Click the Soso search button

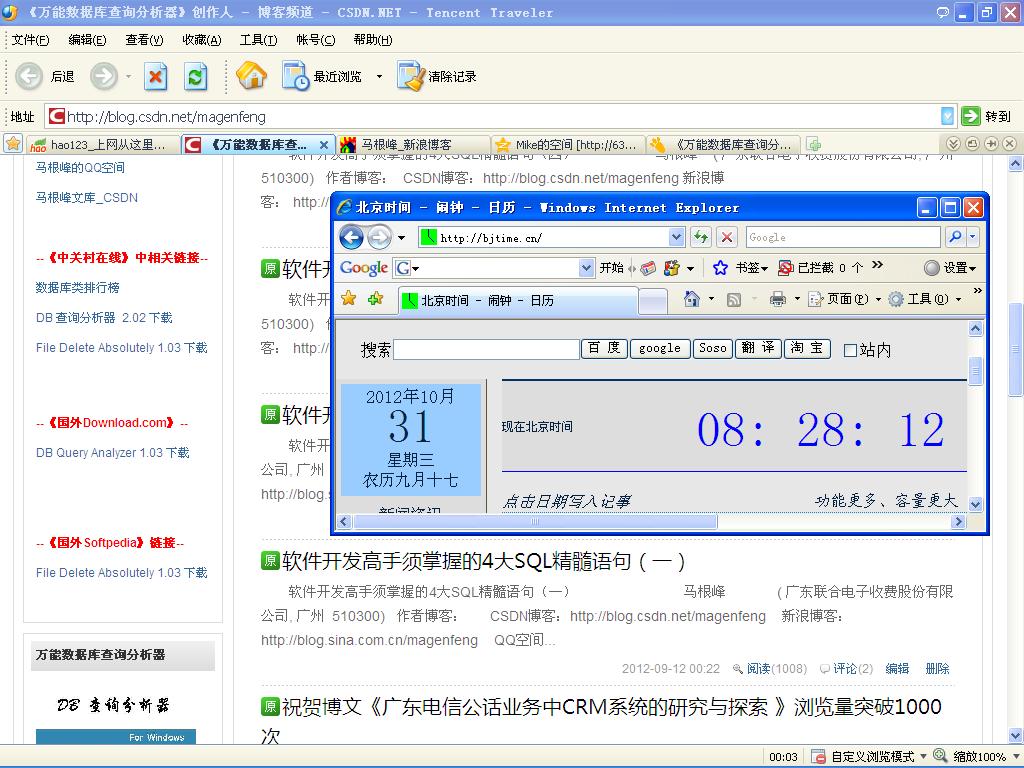(712, 348)
